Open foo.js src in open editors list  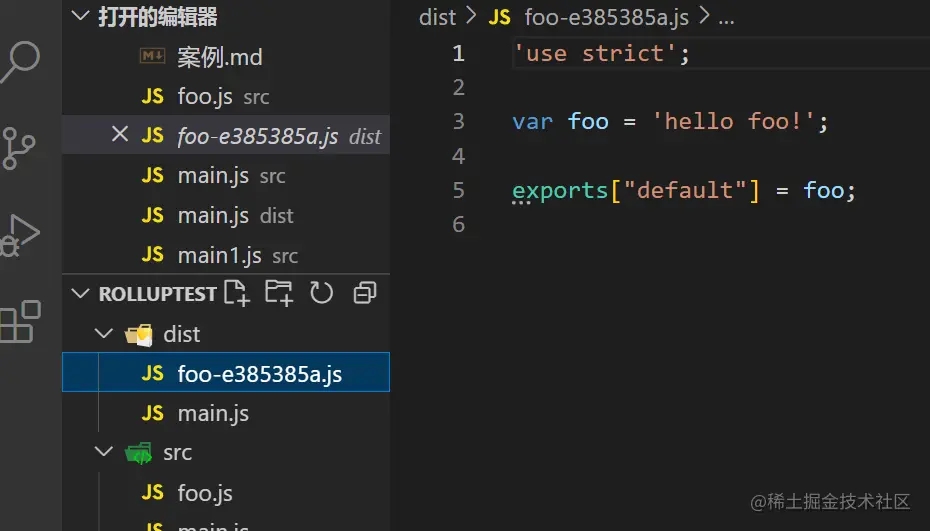tap(226, 96)
